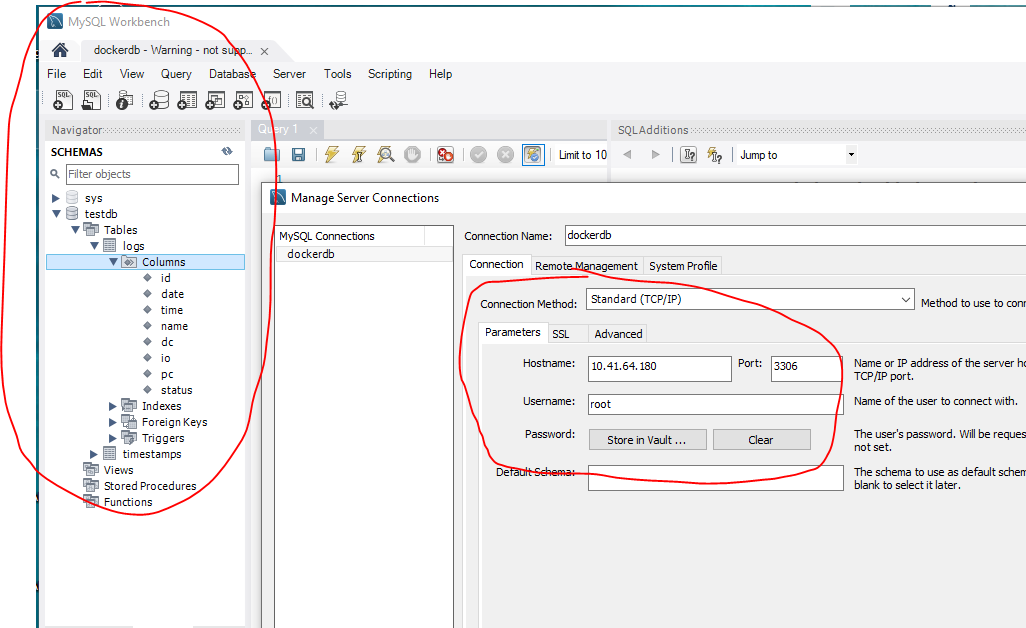The height and width of the screenshot is (628, 1026).
Task: Open the Connection Method dropdown
Action: tap(906, 300)
